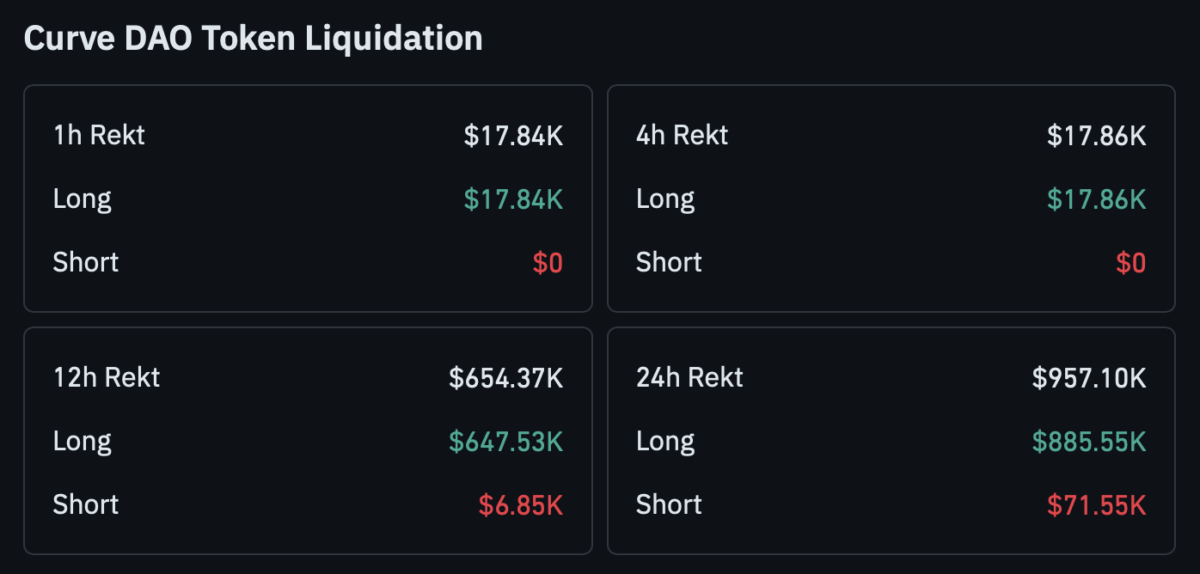Viewport: 1200px width, 574px height.
Task: Click the 24h Short value $71.55K
Action: click(1096, 505)
